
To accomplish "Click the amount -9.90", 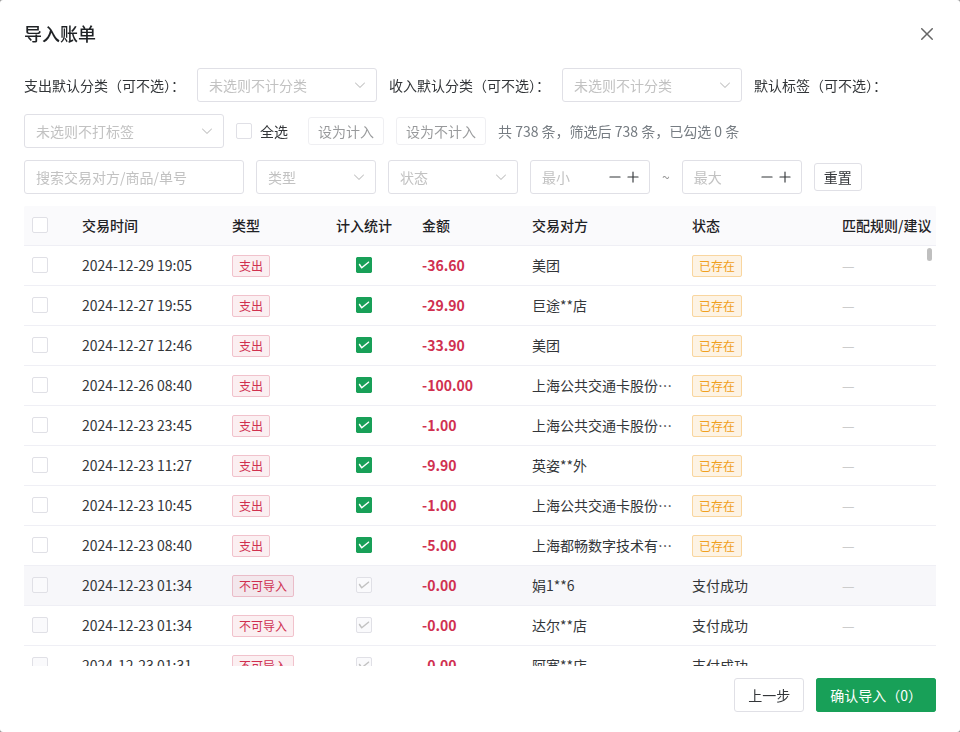I will point(439,466).
